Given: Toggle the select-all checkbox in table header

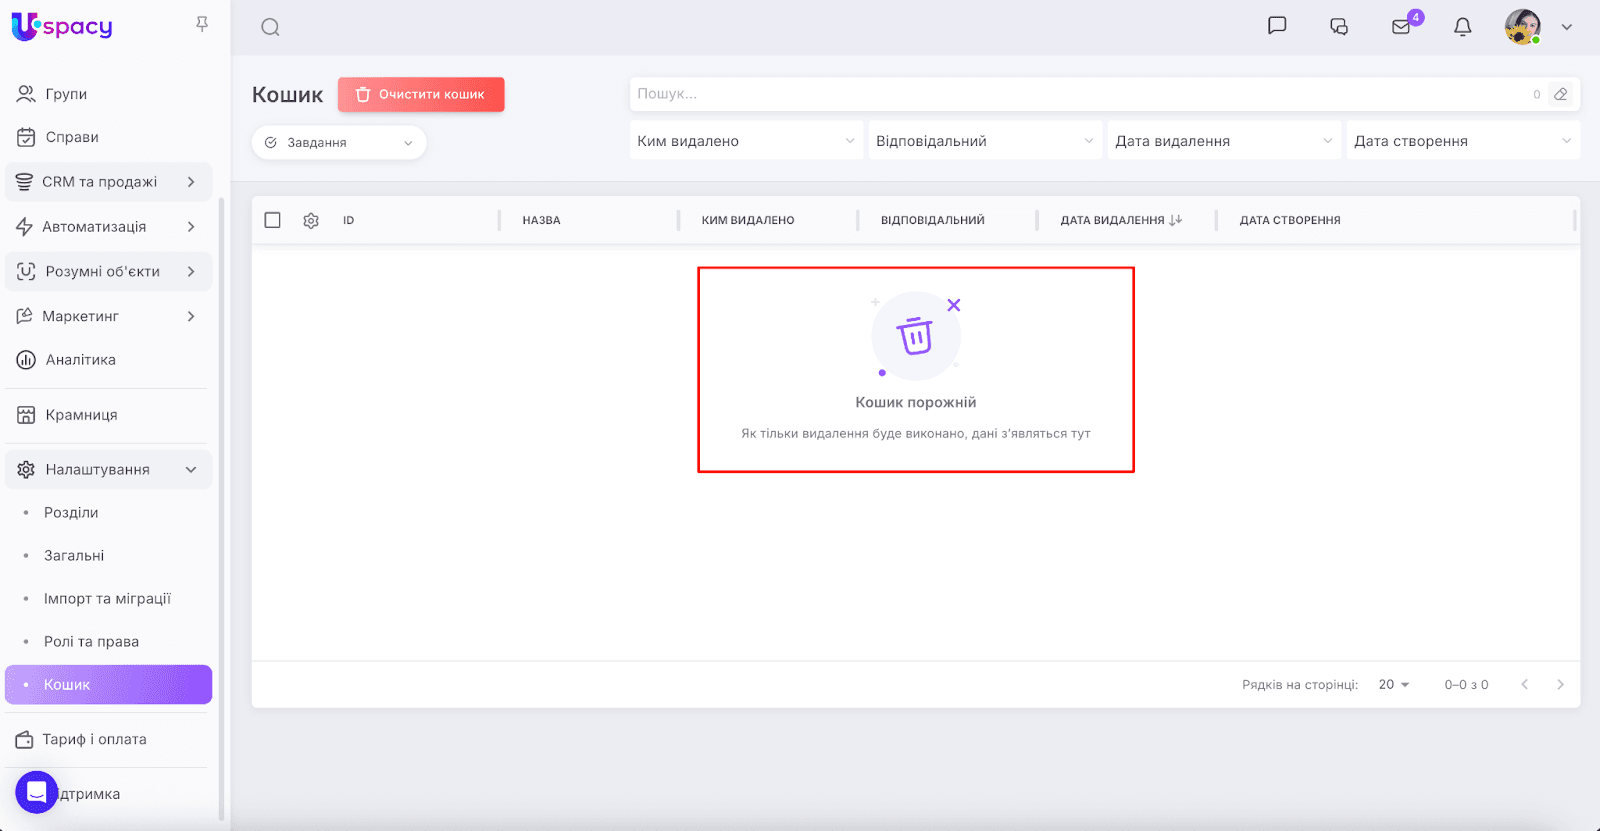Looking at the screenshot, I should (x=272, y=220).
